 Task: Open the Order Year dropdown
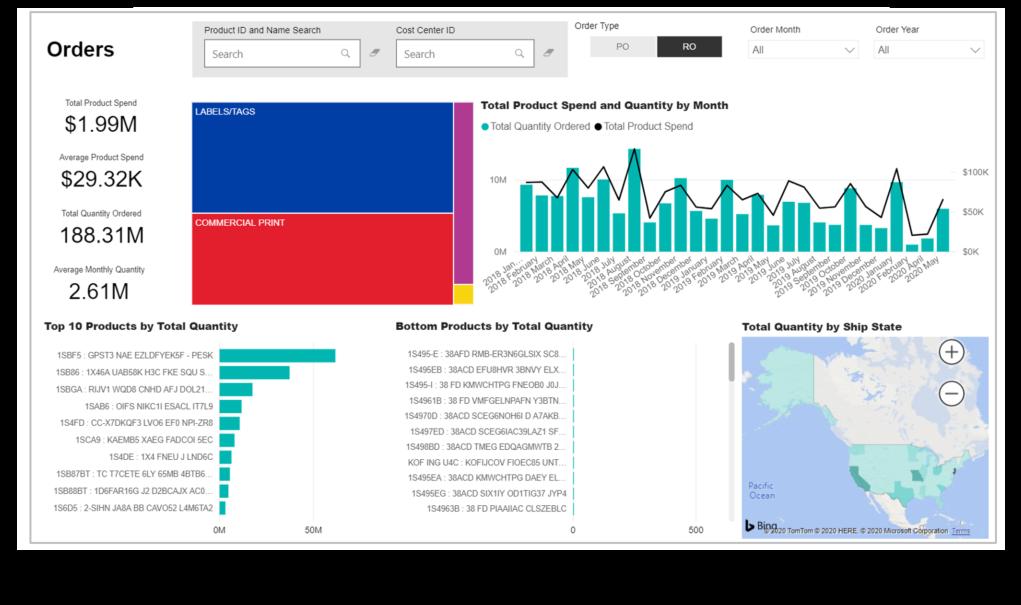coord(929,49)
